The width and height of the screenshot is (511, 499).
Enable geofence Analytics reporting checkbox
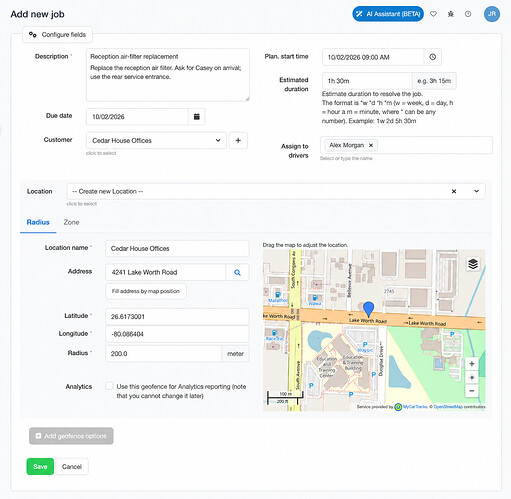click(109, 386)
